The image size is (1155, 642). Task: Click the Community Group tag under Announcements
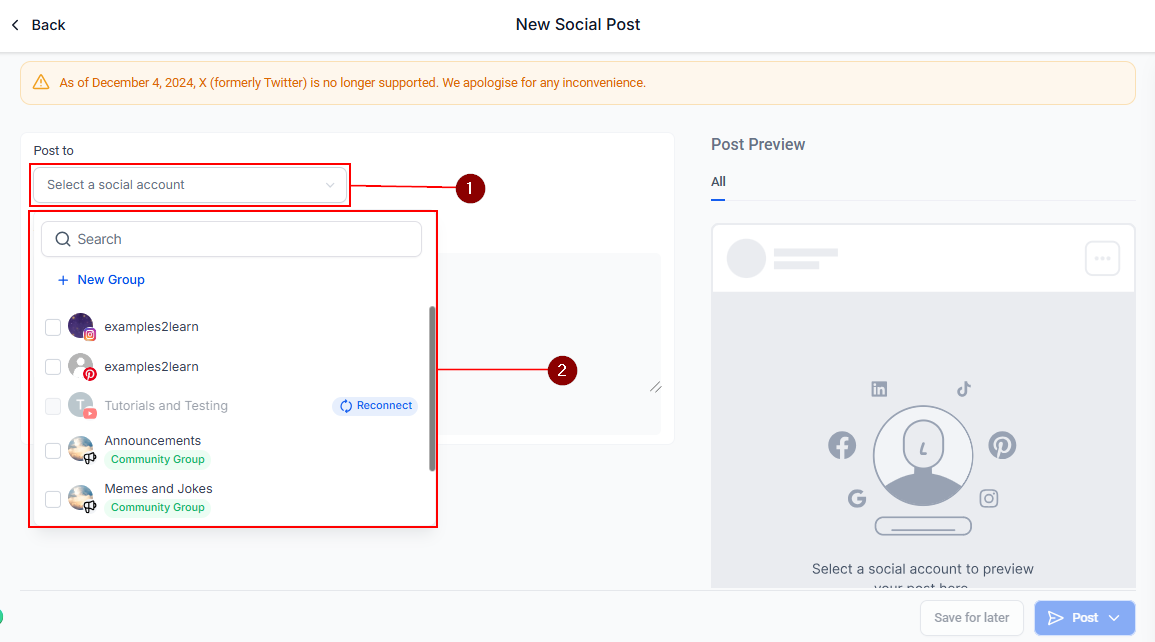coord(158,459)
